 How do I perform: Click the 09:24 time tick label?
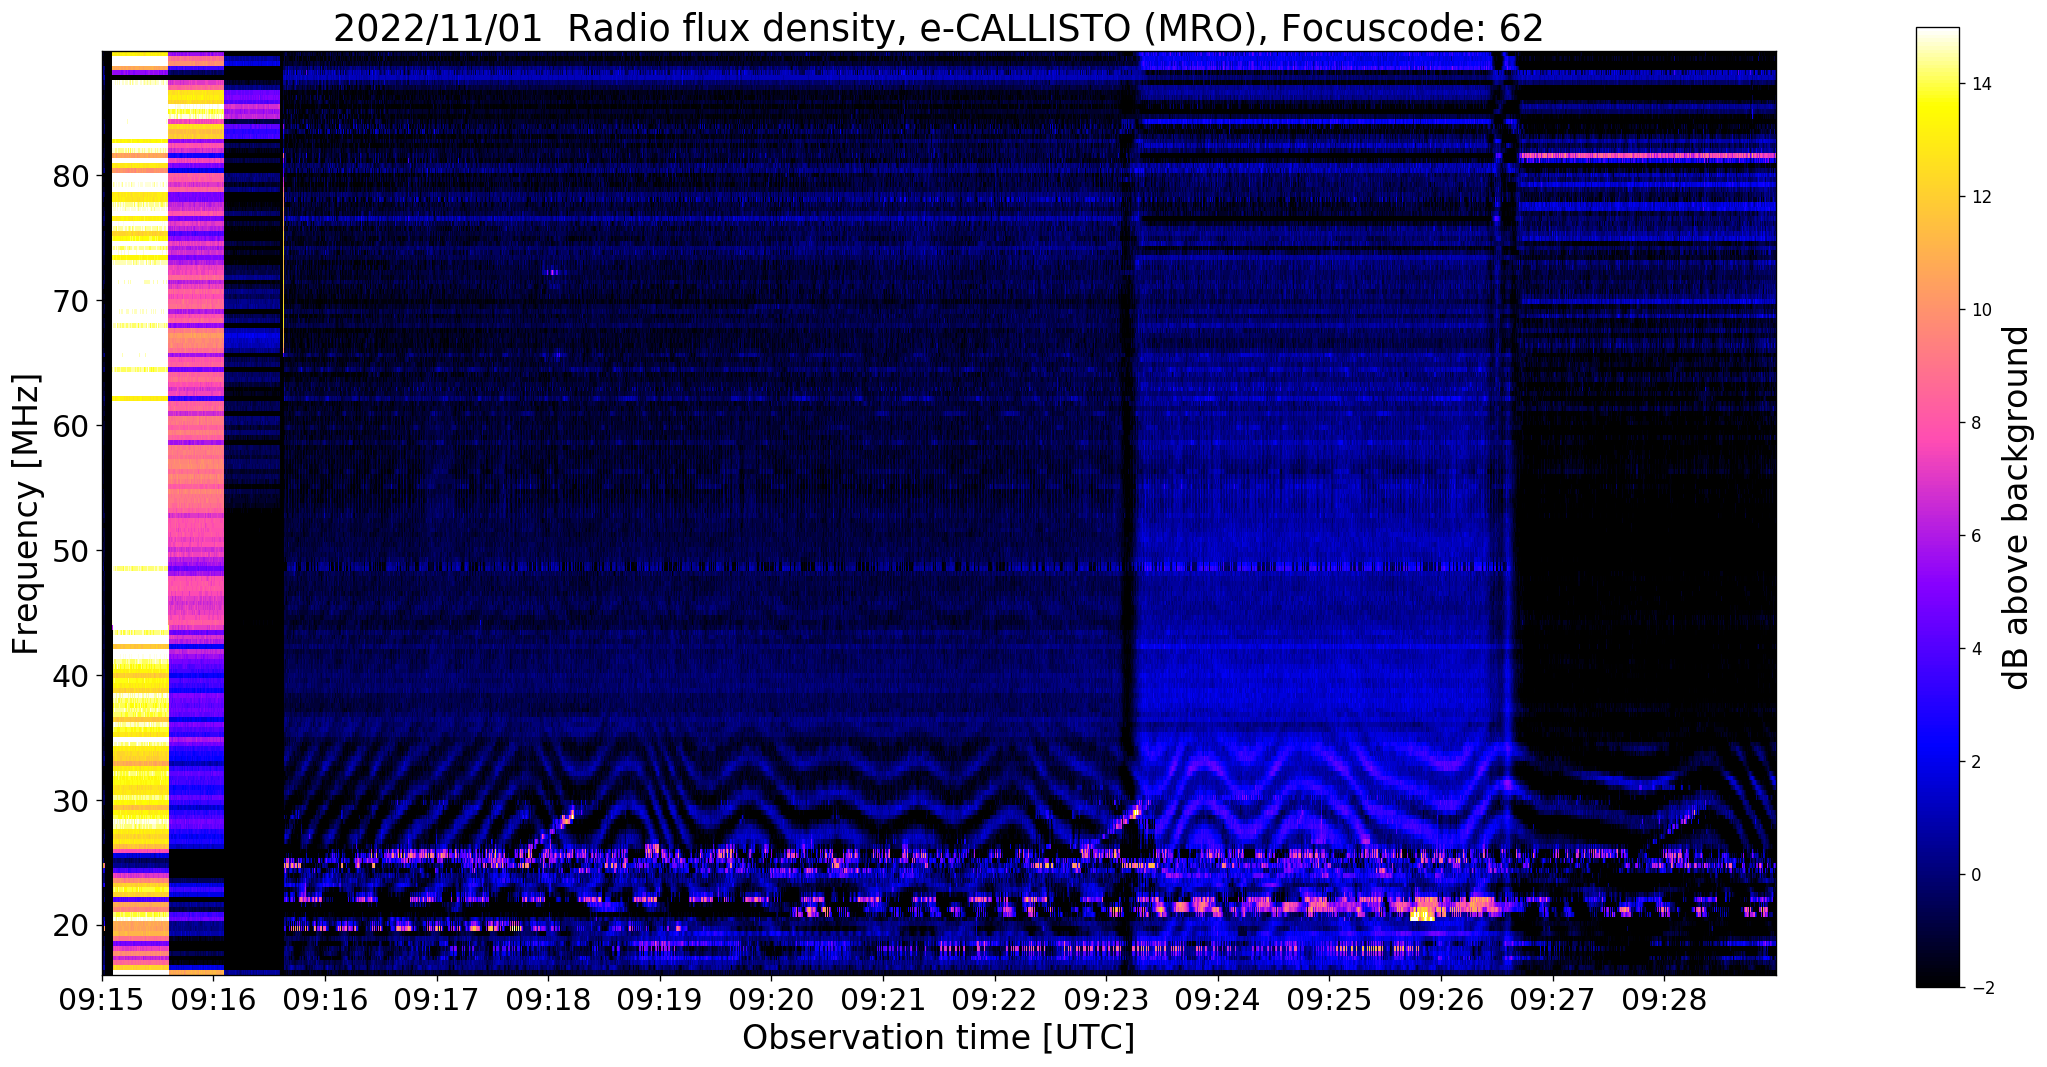coord(1217,1000)
